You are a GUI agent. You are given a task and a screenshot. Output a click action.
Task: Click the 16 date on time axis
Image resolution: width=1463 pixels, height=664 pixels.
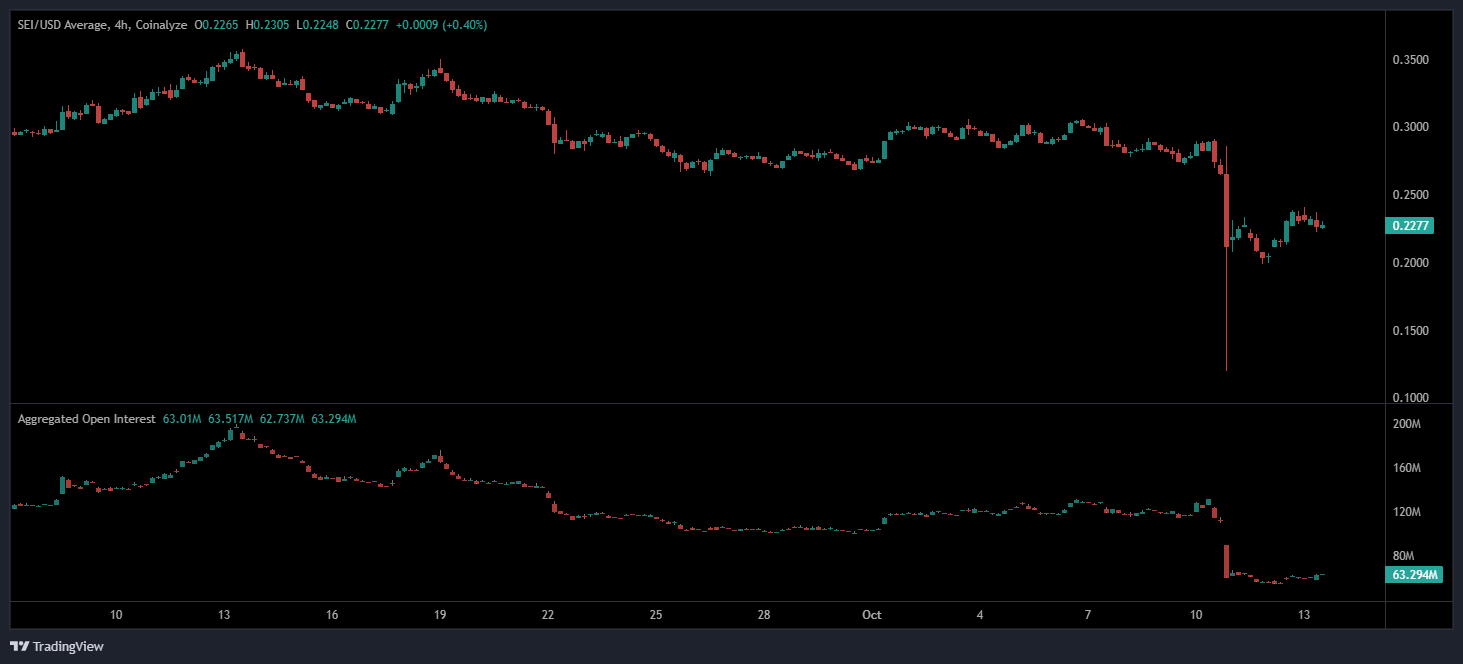pyautogui.click(x=332, y=615)
